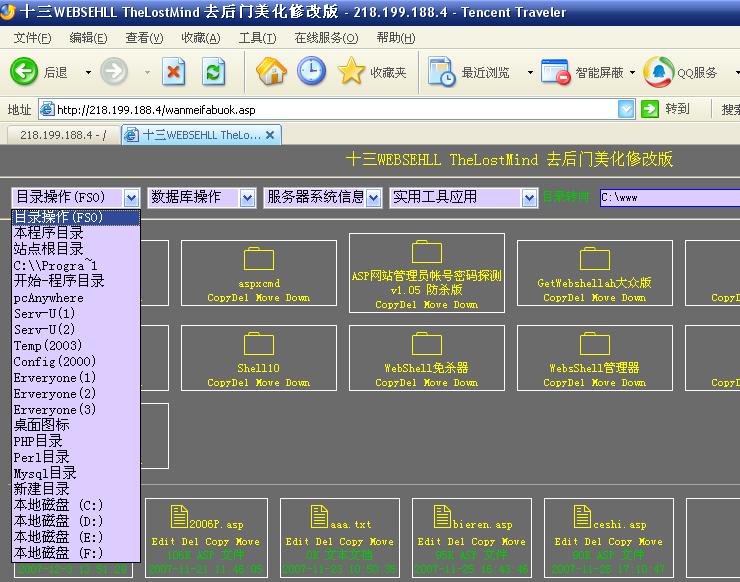Viewport: 740px width, 582px height.
Task: Close the 十三WEBSEHLL browser tab
Action: [270, 135]
